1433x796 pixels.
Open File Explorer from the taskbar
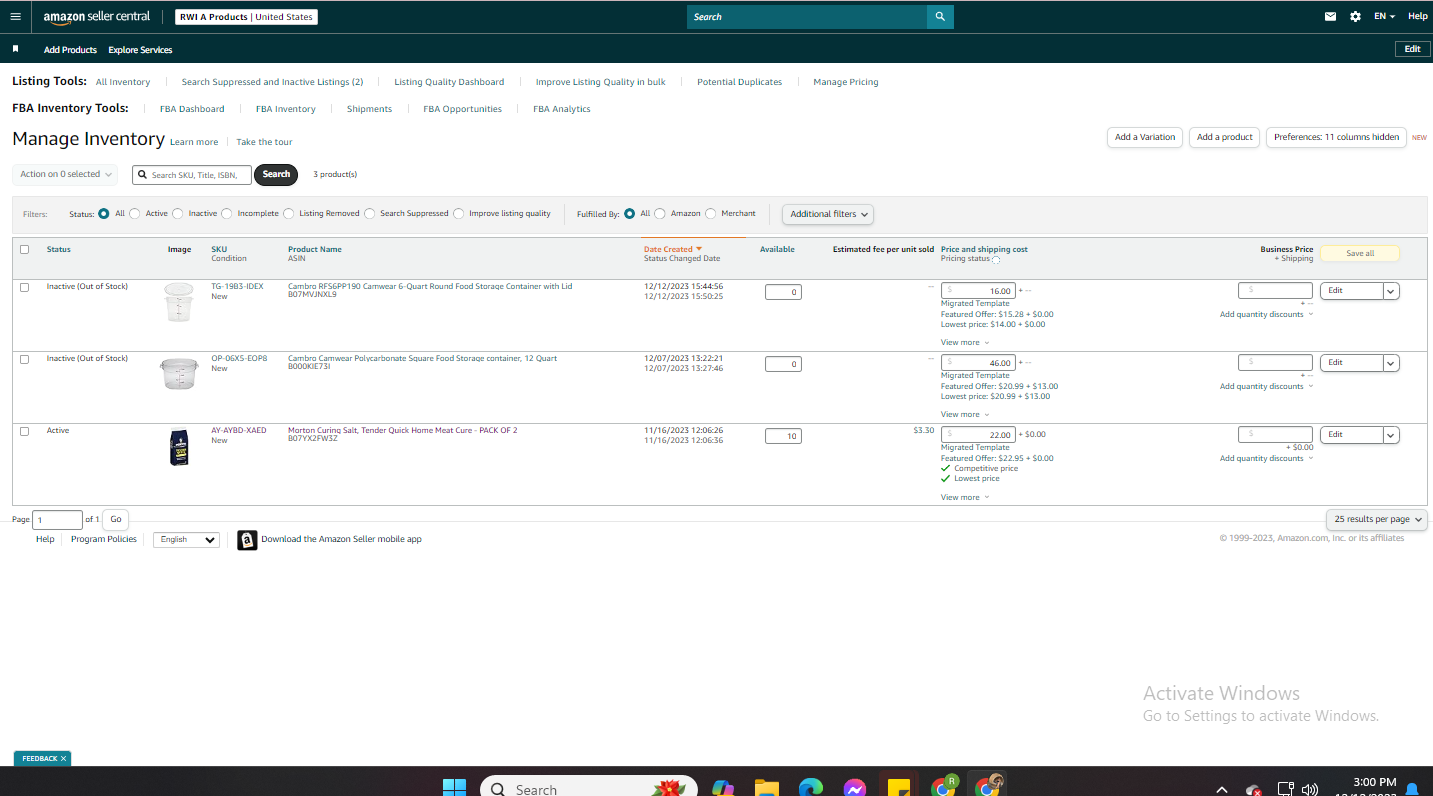pos(766,788)
